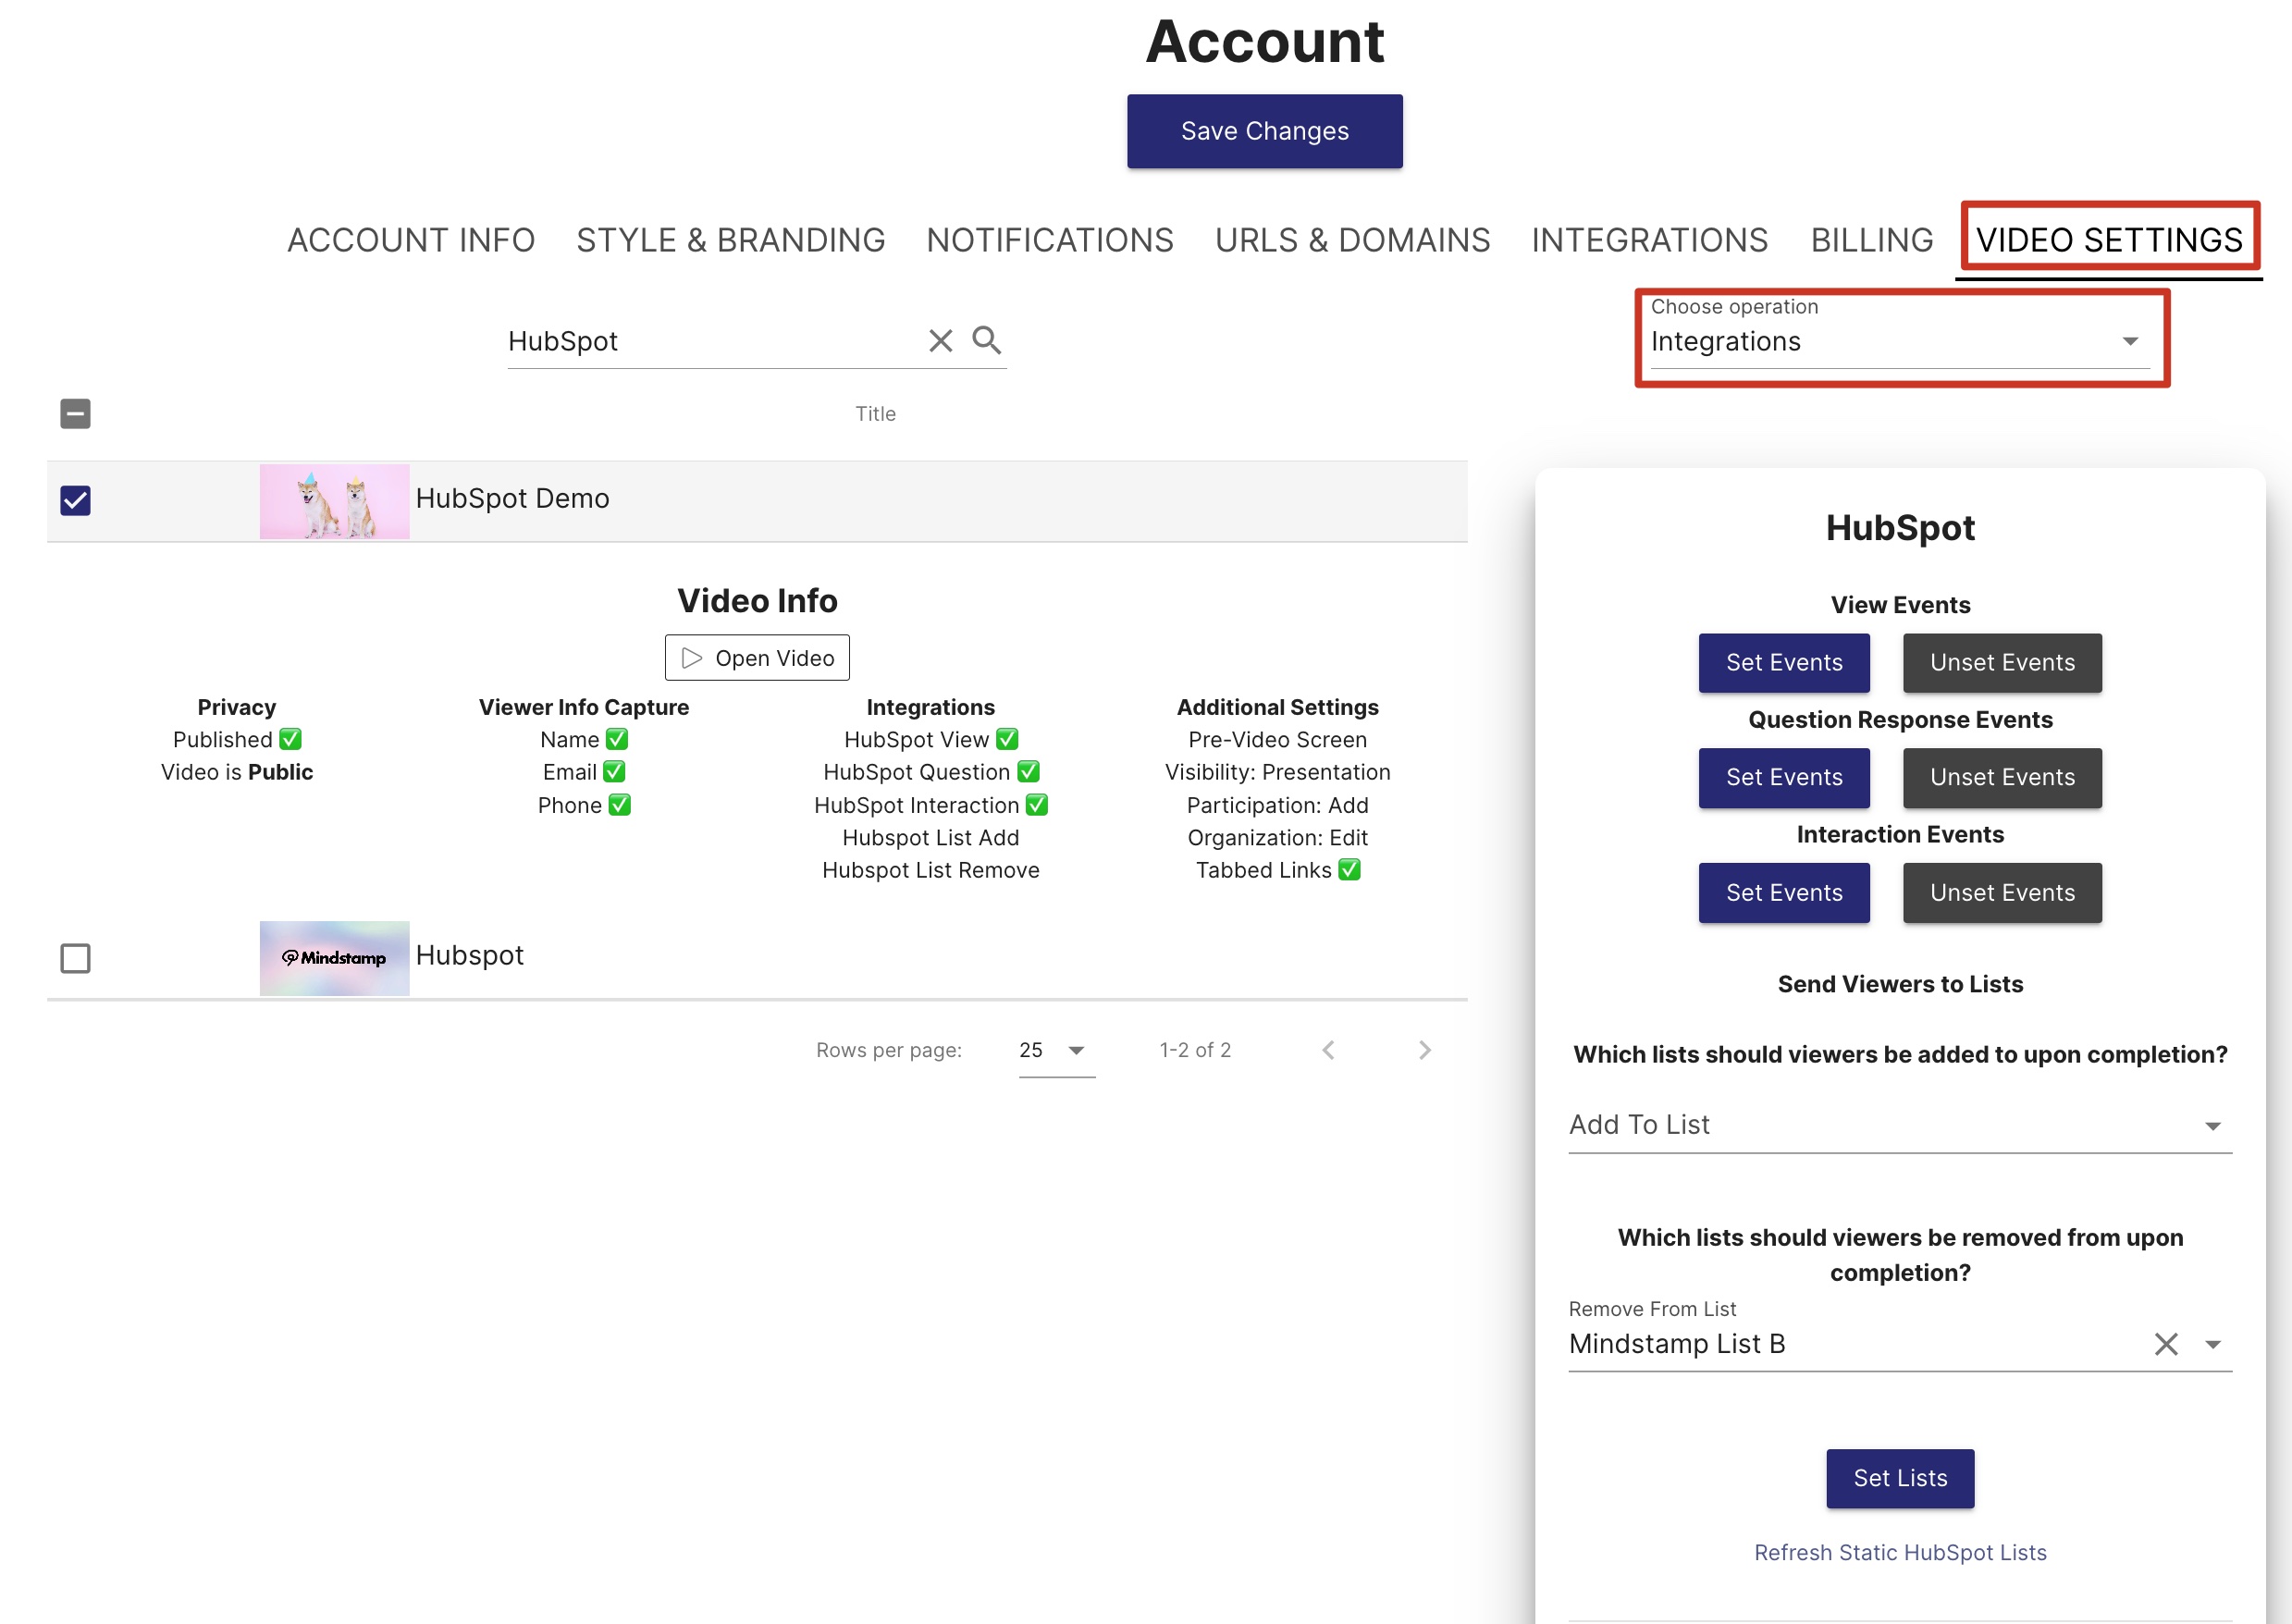Screen dimensions: 2292x1624
Task: Click the Save Changes button
Action: [1265, 131]
